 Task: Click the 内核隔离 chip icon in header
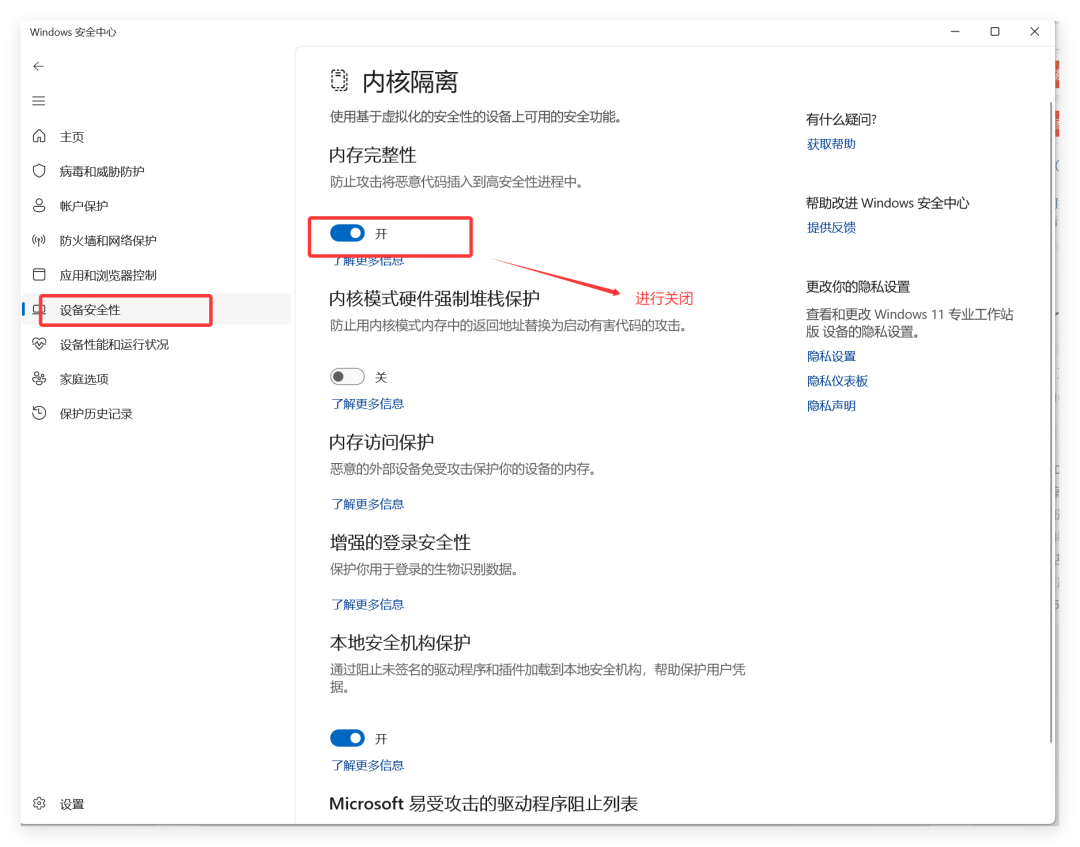tap(339, 81)
